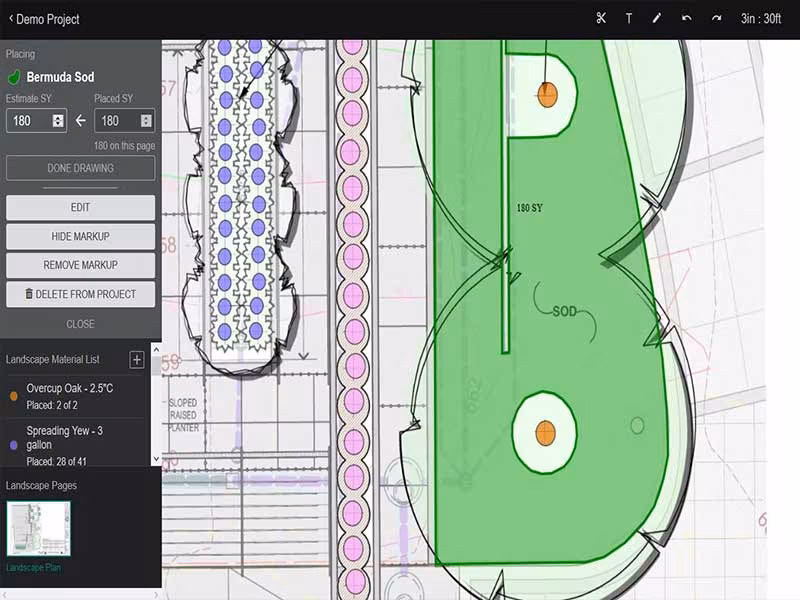
Task: Click the Placed SY stepper arrows
Action: (x=146, y=120)
